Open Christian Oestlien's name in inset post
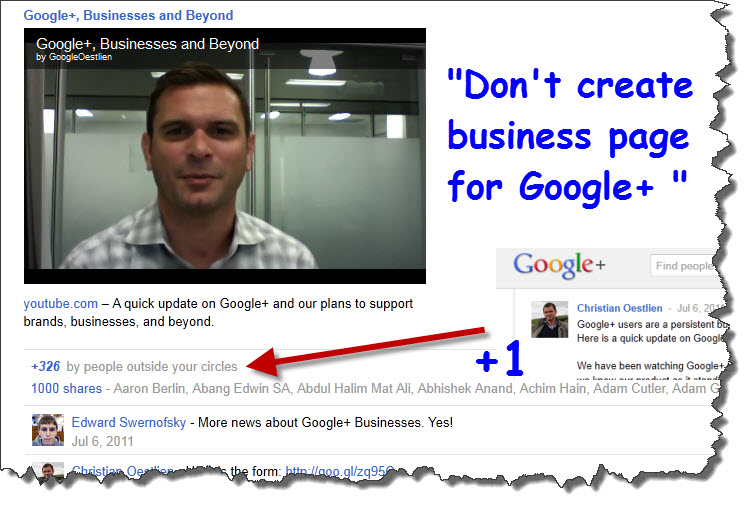Viewport: 754px width, 510px height. (x=619, y=308)
